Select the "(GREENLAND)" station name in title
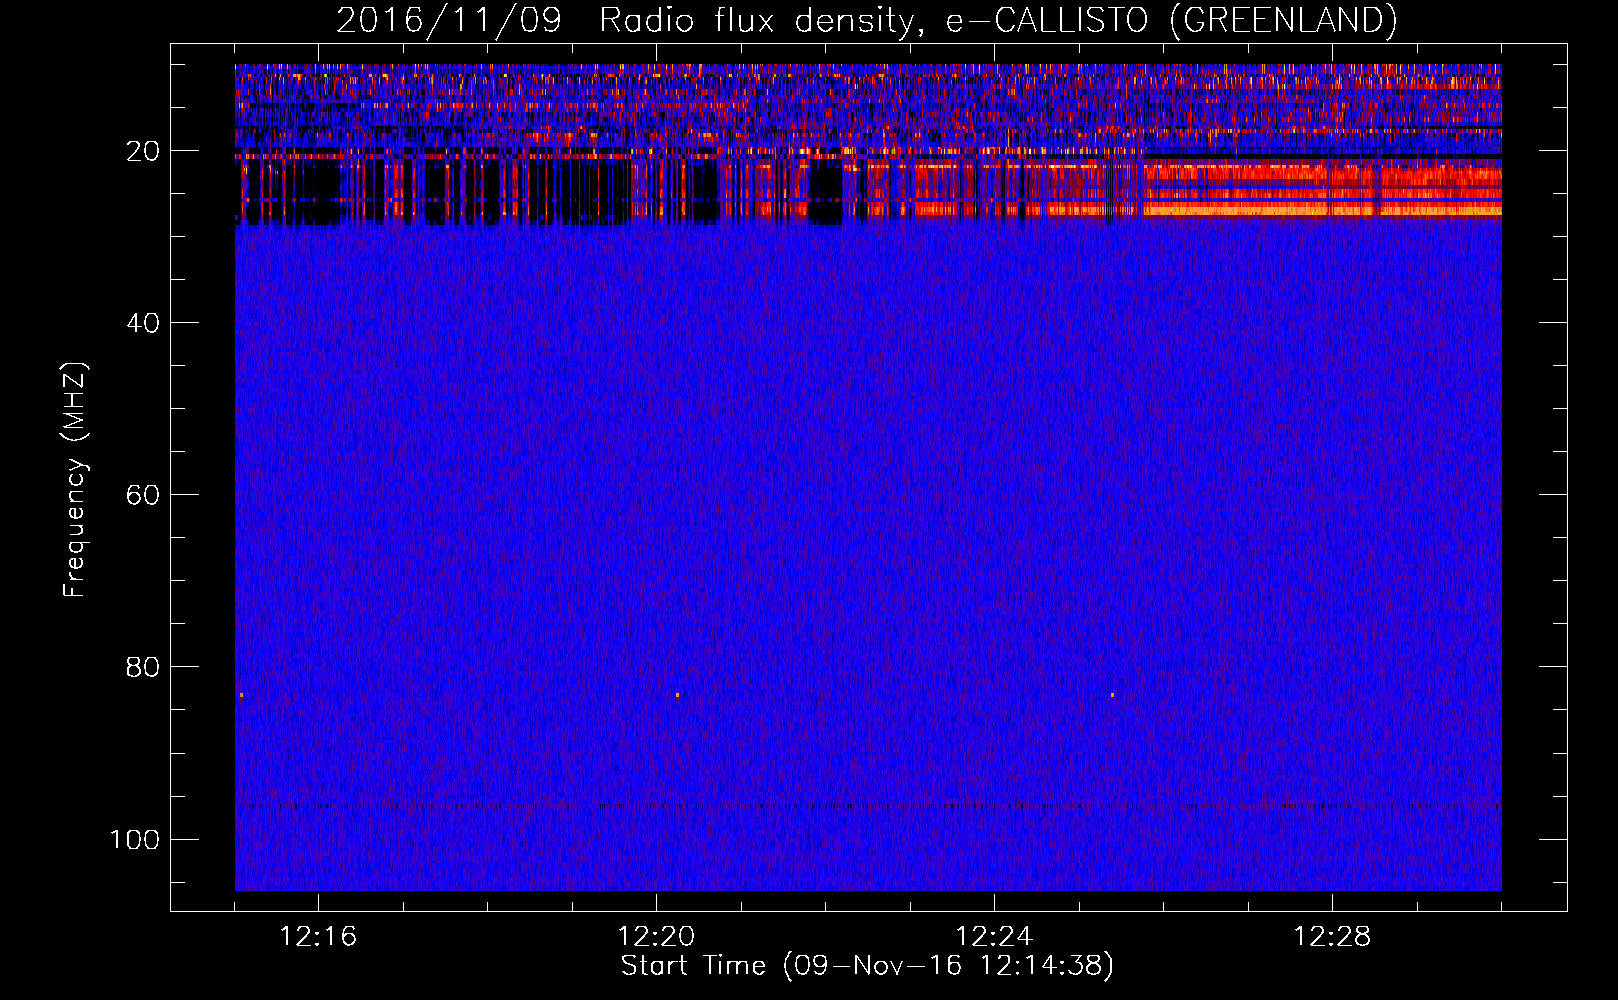 coord(1283,20)
